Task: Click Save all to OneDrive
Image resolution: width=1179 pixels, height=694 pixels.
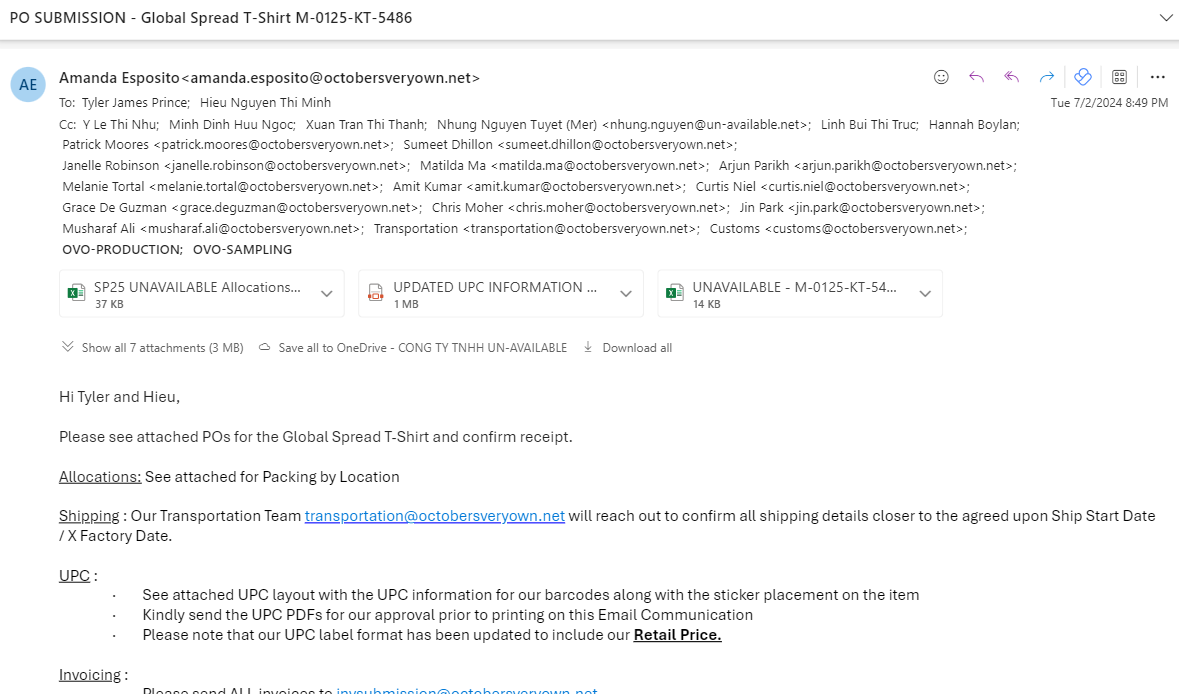Action: point(413,347)
